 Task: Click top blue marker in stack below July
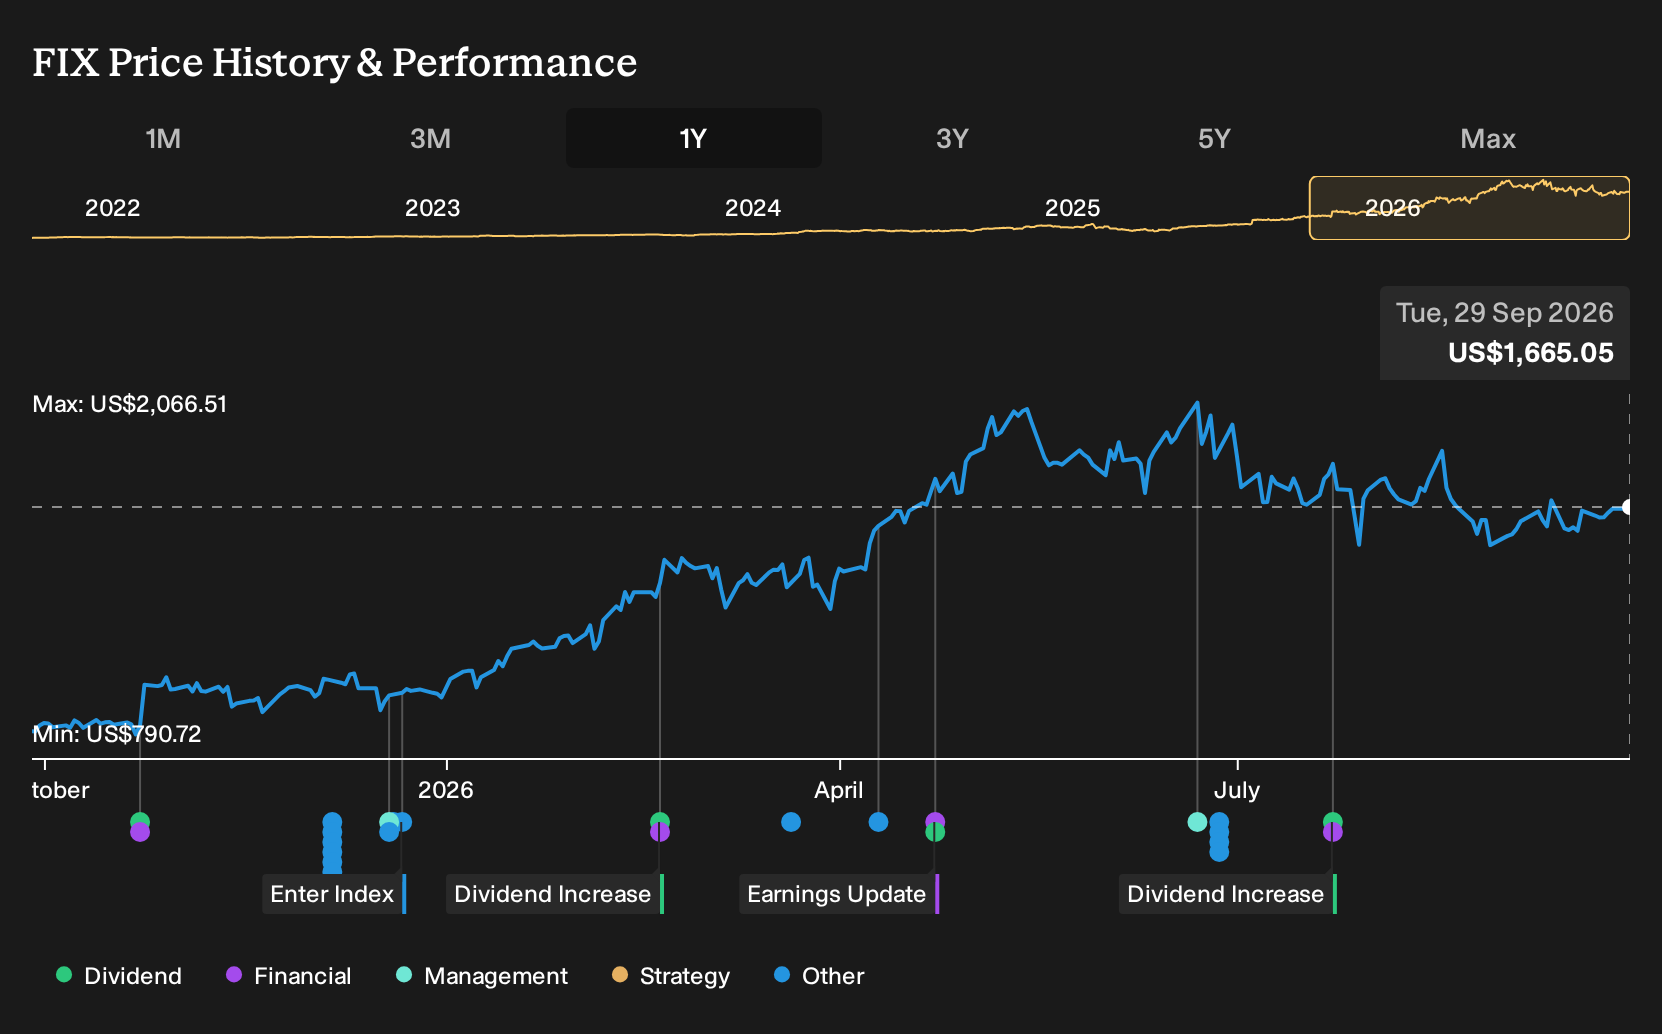[1219, 820]
